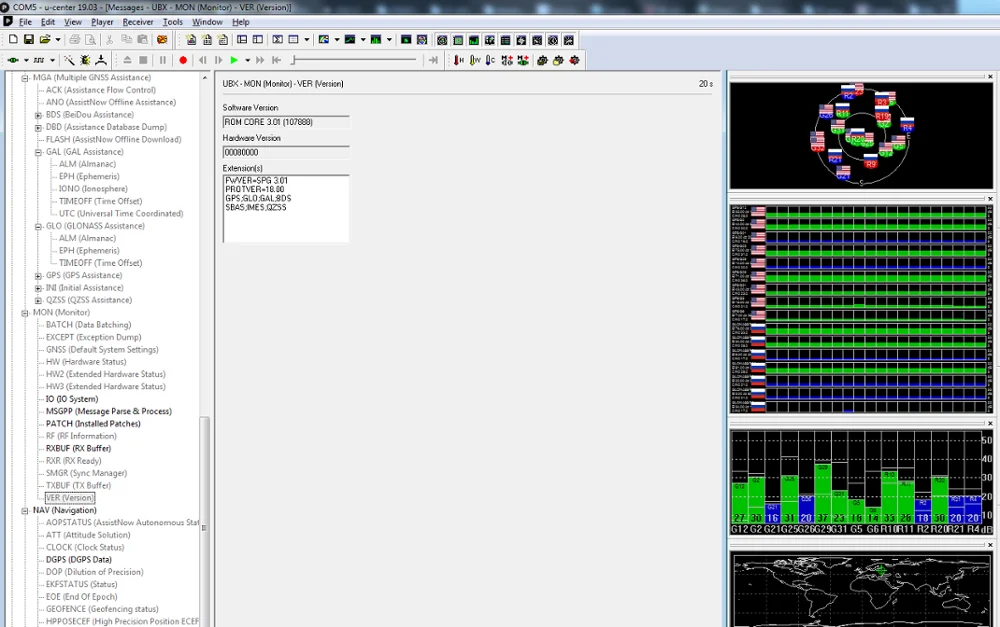Collapse the MGA (Multiple GNSS Assistance) node

26,78
